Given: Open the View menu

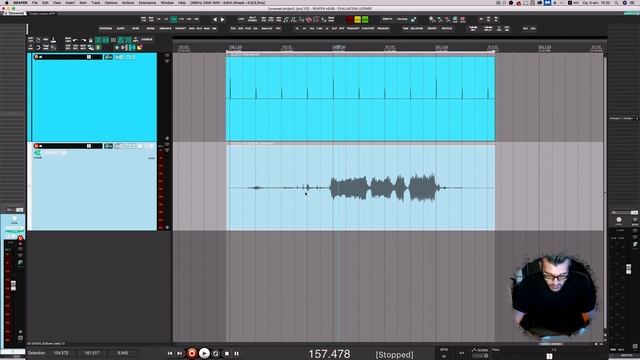Looking at the screenshot, I should (57, 2).
